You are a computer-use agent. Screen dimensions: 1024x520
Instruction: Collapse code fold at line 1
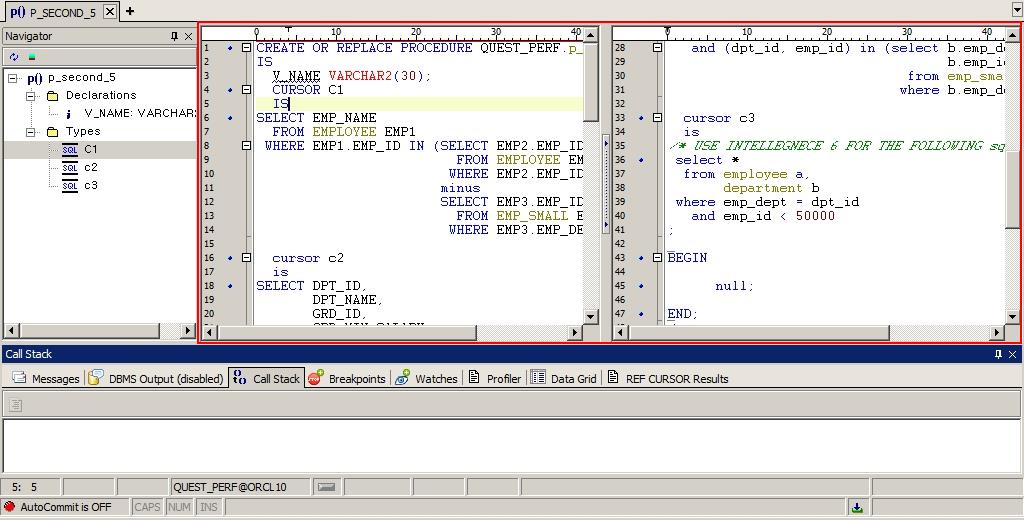pyautogui.click(x=246, y=48)
